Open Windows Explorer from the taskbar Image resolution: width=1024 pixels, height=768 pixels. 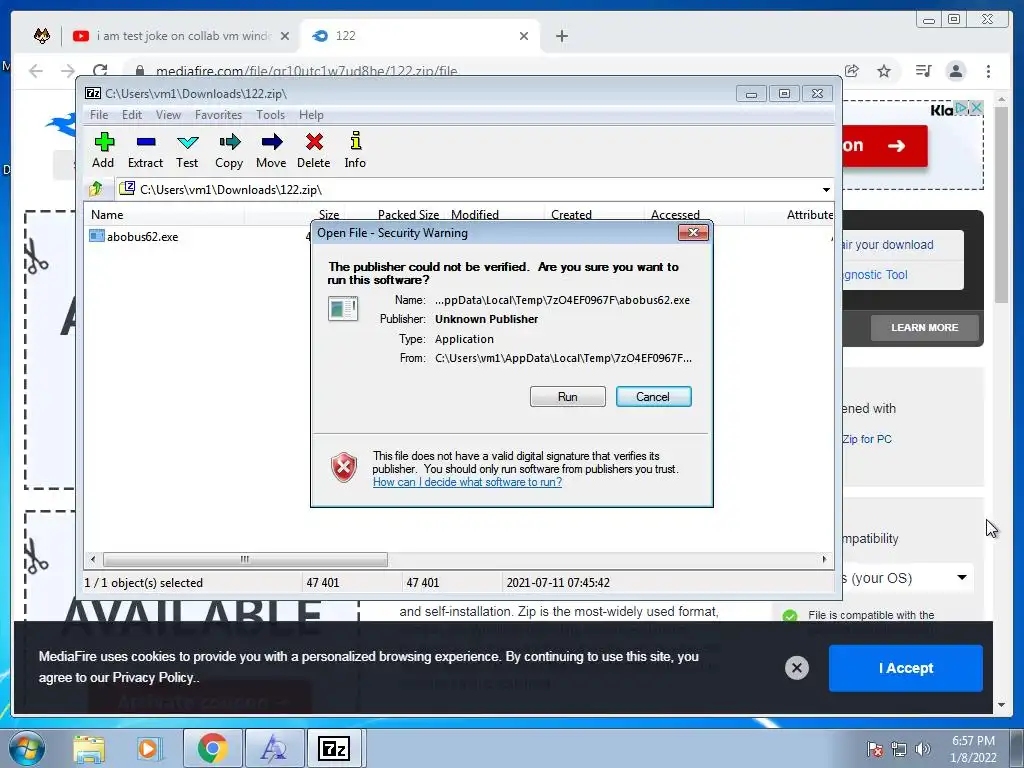point(89,748)
